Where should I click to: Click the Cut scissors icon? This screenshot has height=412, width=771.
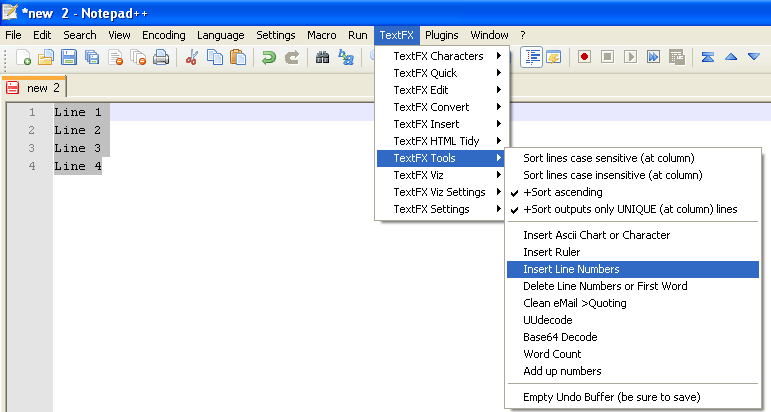pyautogui.click(x=192, y=57)
